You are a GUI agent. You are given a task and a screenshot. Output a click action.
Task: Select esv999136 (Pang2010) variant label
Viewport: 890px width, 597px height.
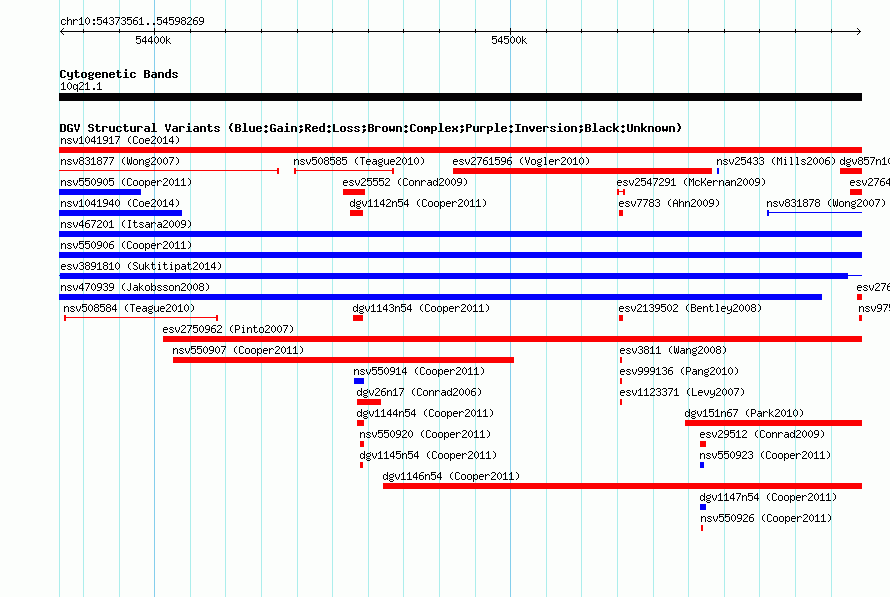679,371
